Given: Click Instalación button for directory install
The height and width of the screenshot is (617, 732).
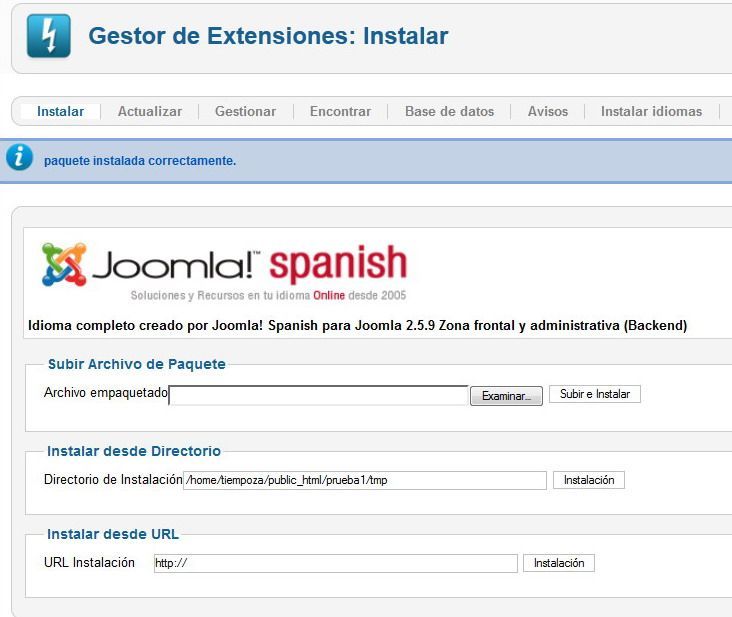Looking at the screenshot, I should (589, 480).
